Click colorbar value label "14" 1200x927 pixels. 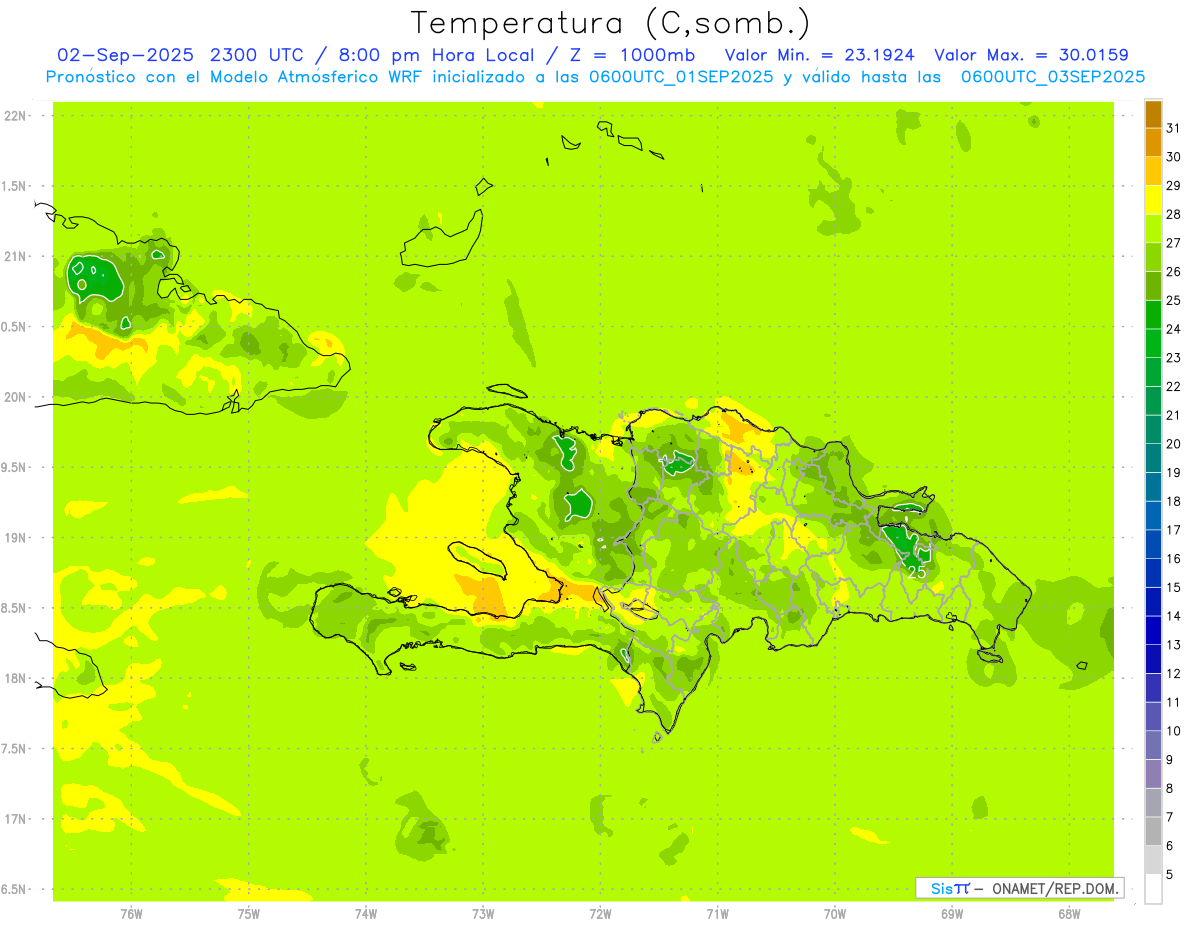[1173, 616]
